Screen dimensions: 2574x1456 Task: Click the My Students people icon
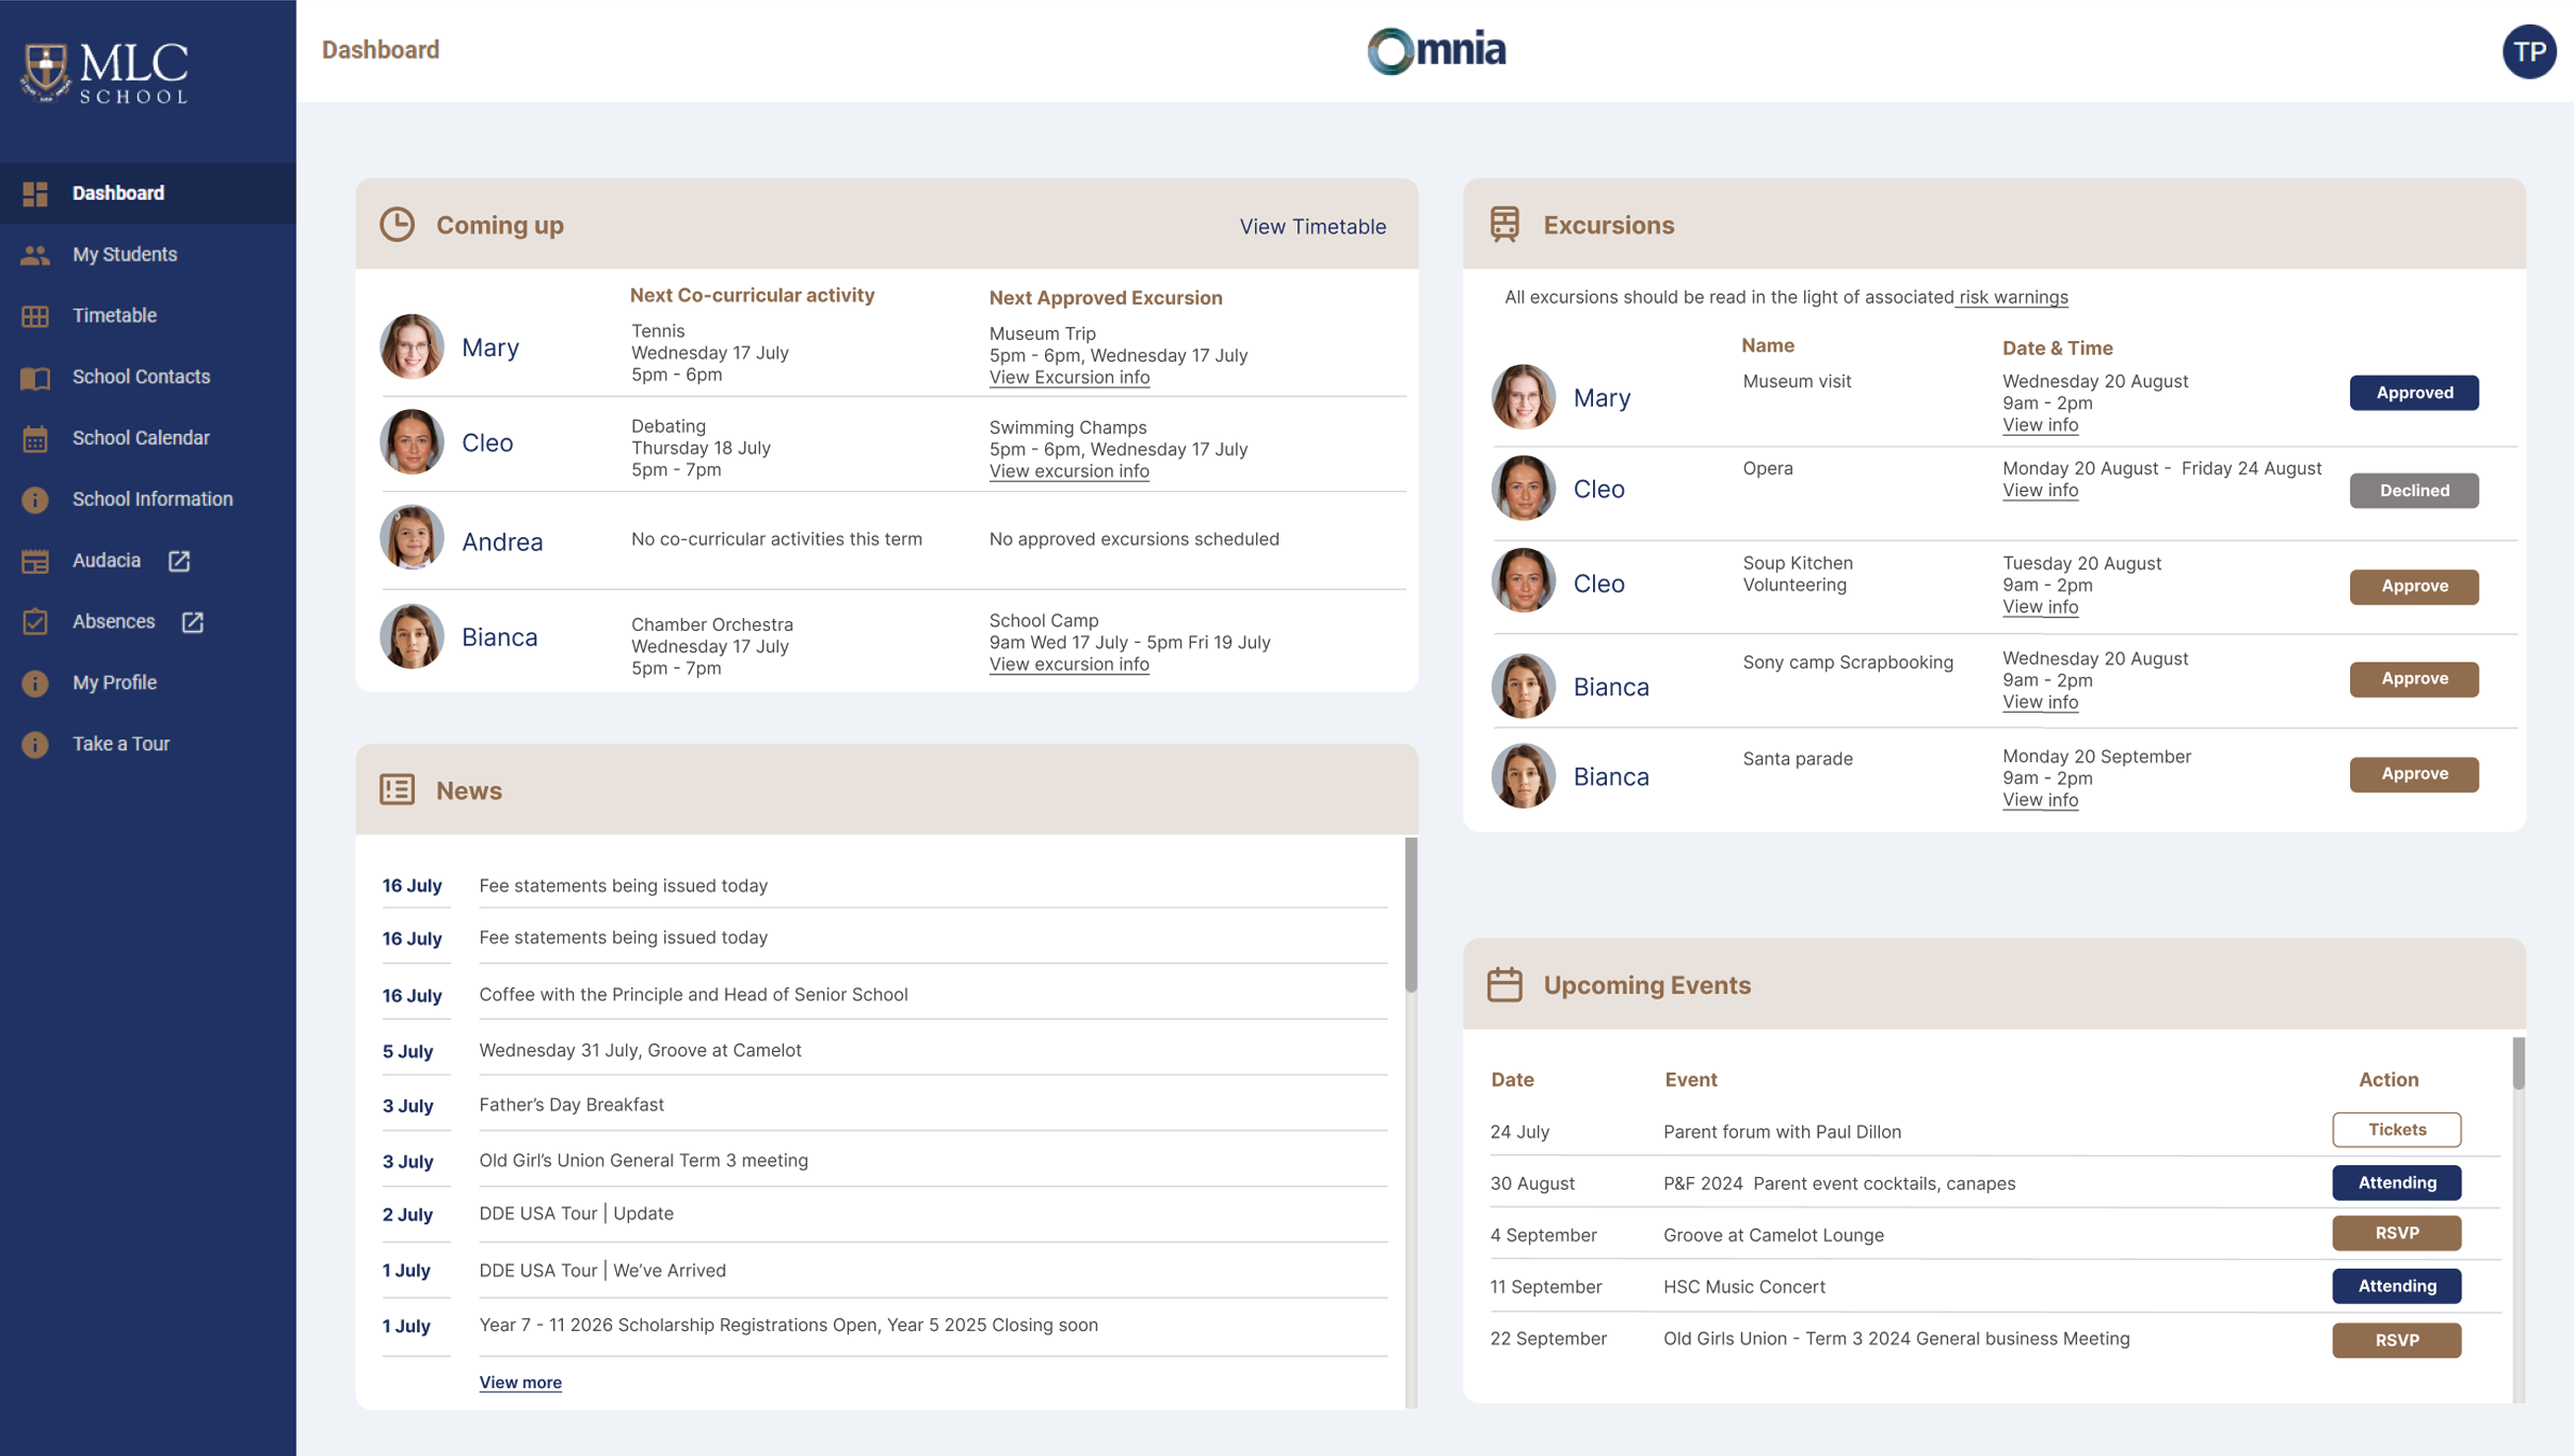click(x=35, y=255)
